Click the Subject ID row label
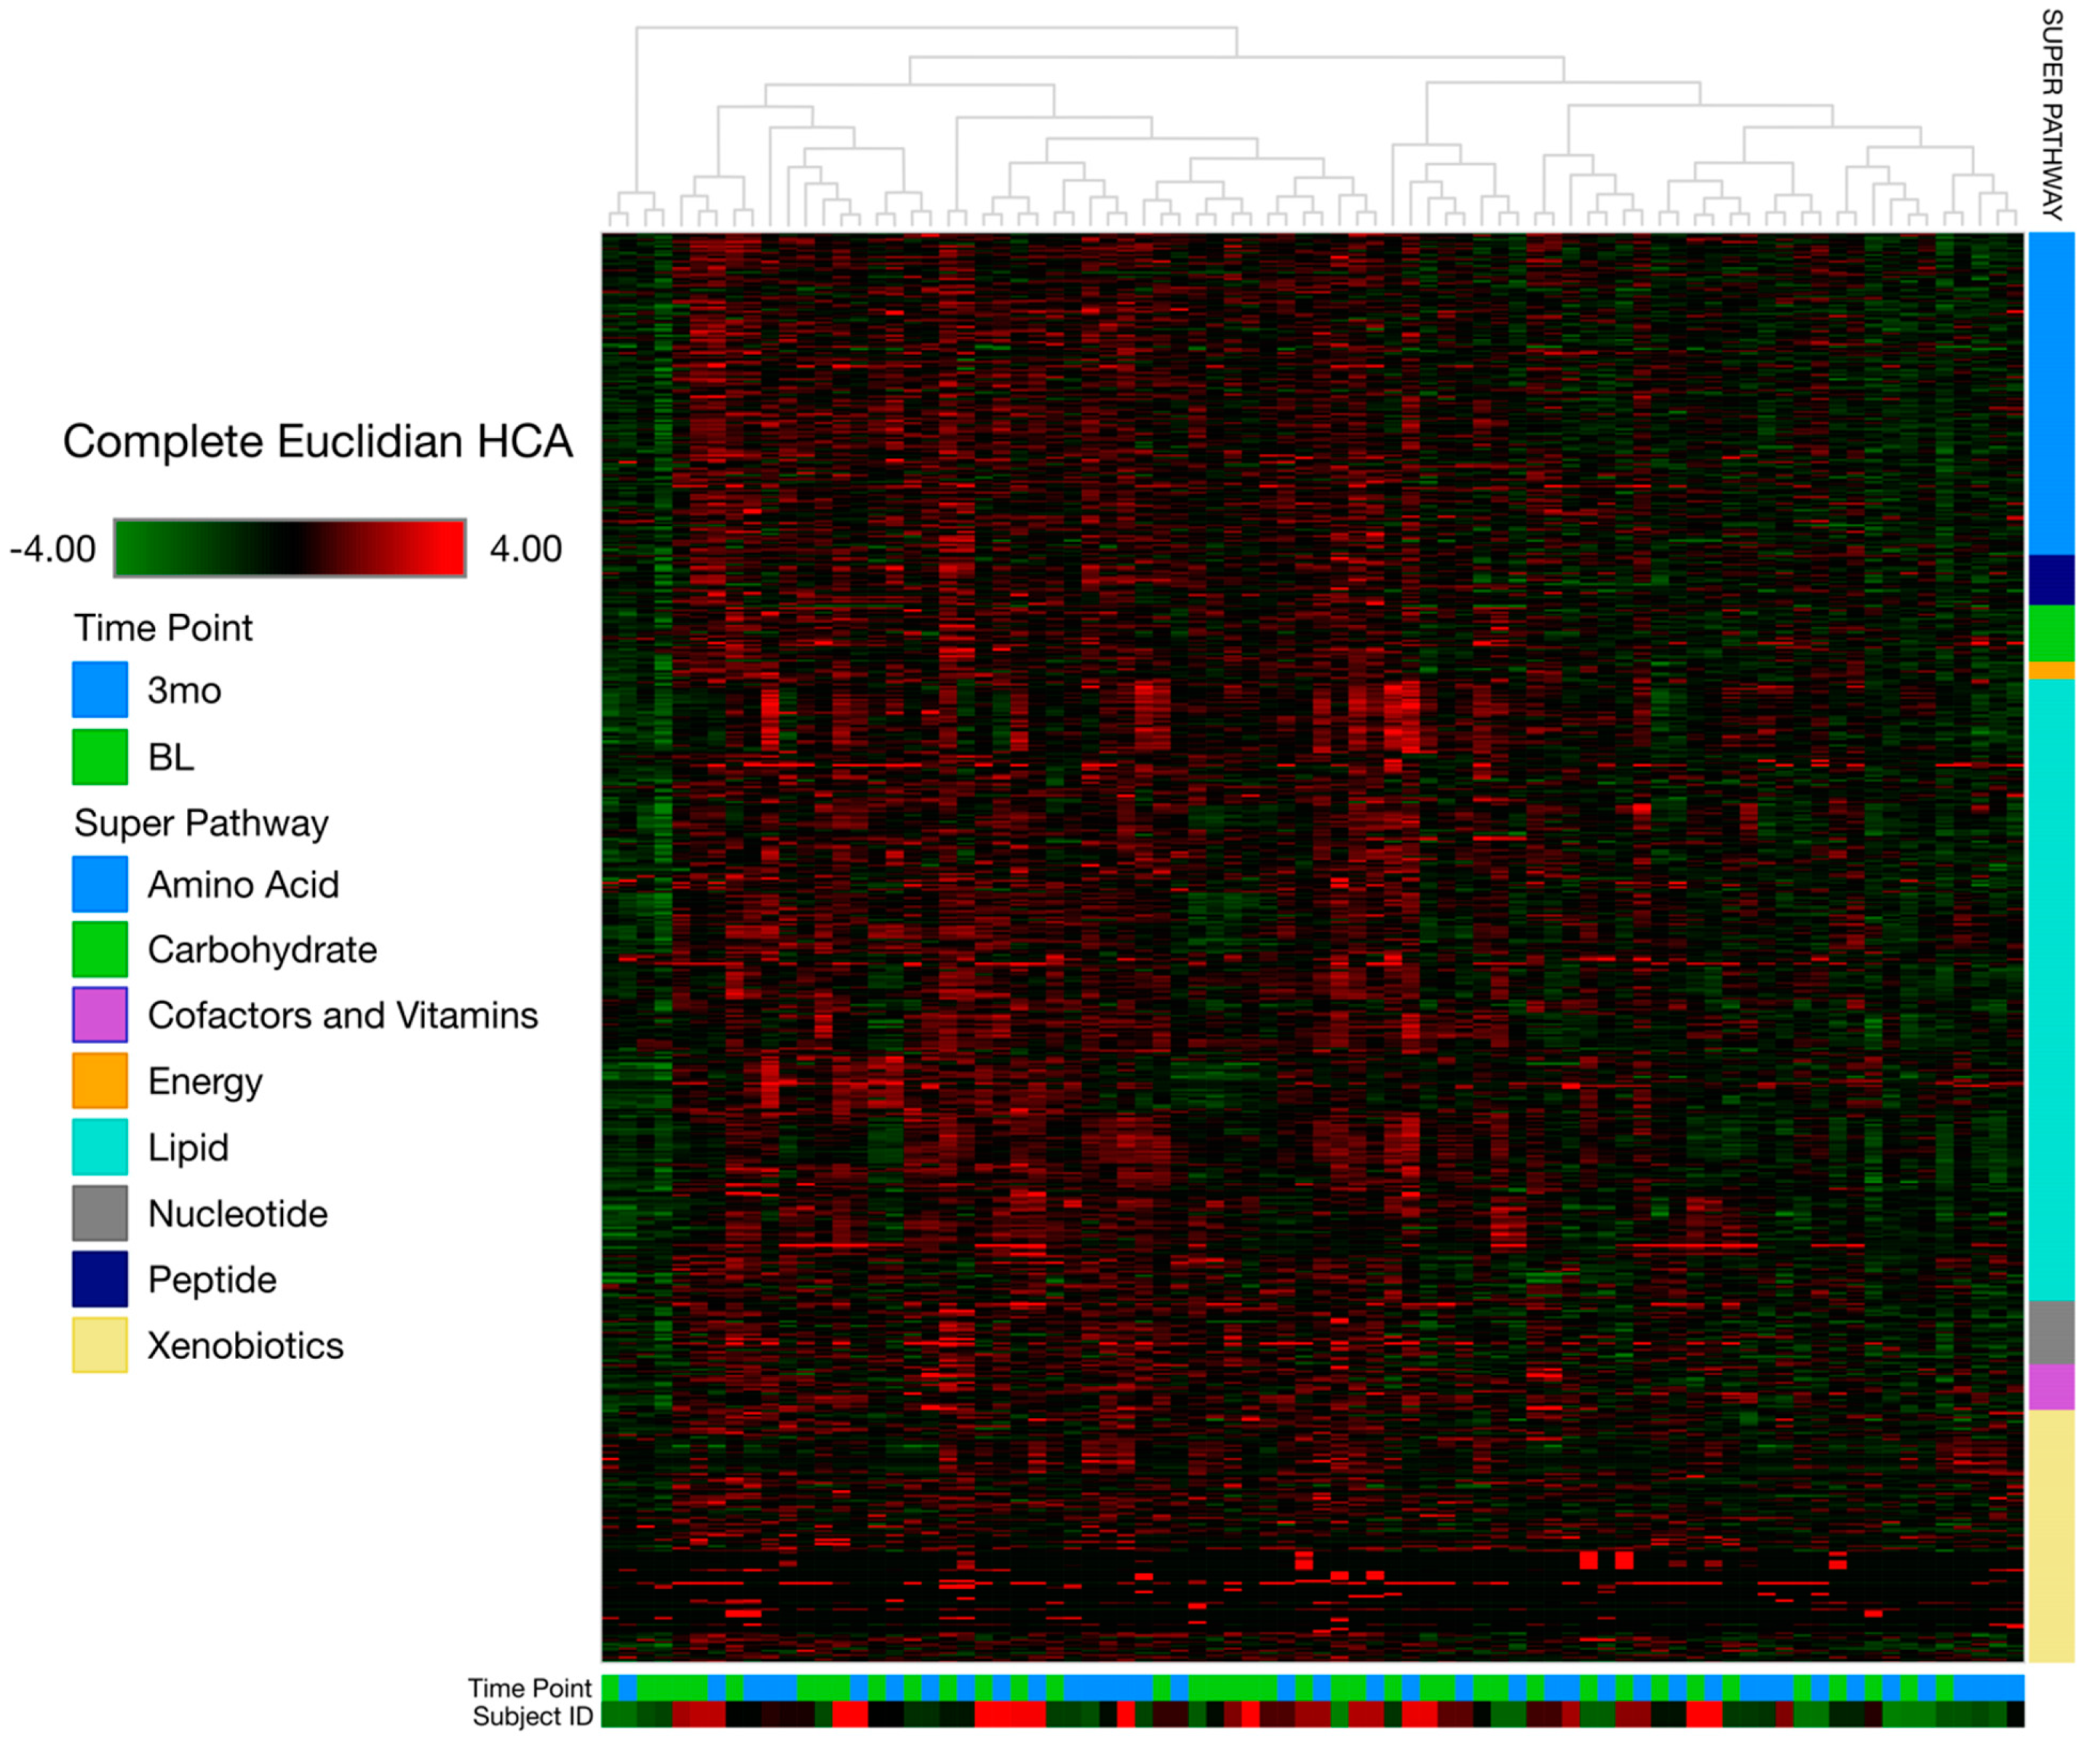The width and height of the screenshot is (2100, 1741). pyautogui.click(x=532, y=1716)
